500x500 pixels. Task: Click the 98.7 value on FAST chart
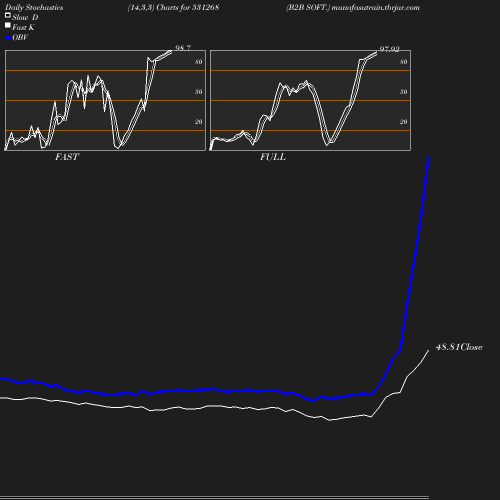[x=183, y=48]
